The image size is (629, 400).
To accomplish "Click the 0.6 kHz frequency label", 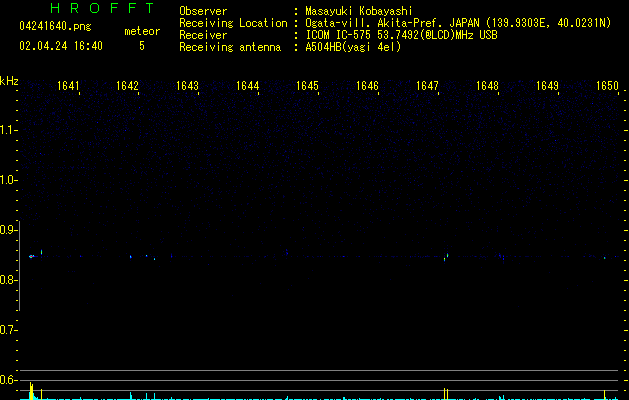I will [8, 380].
